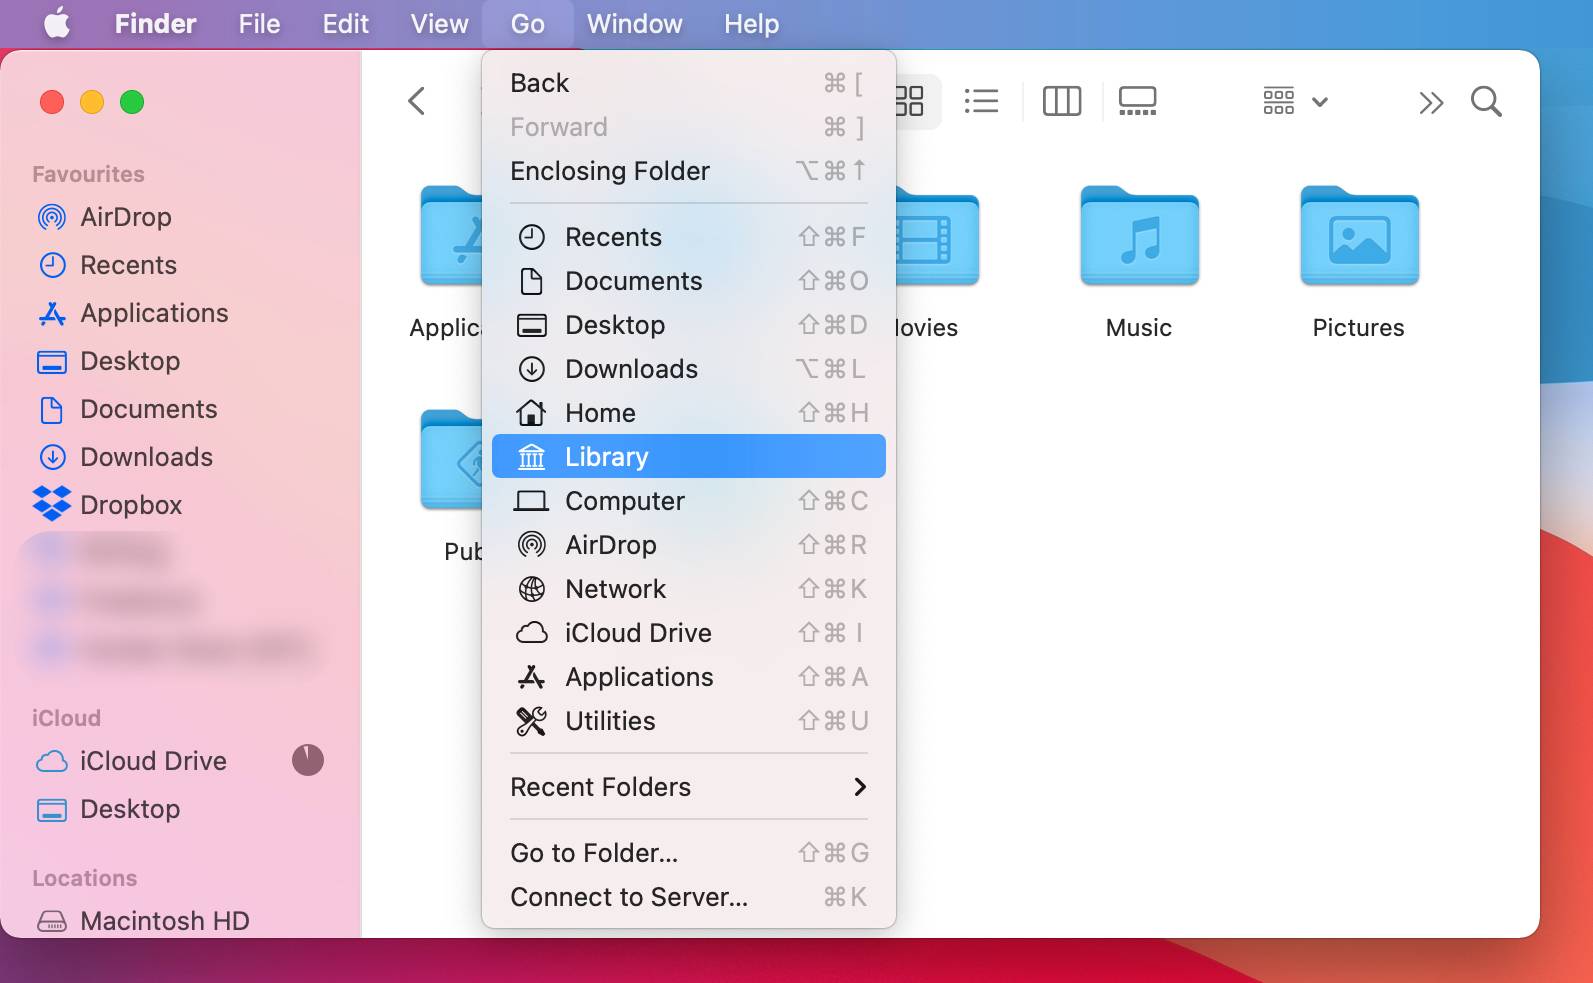
Task: Select Library in the Go menu
Action: [688, 457]
